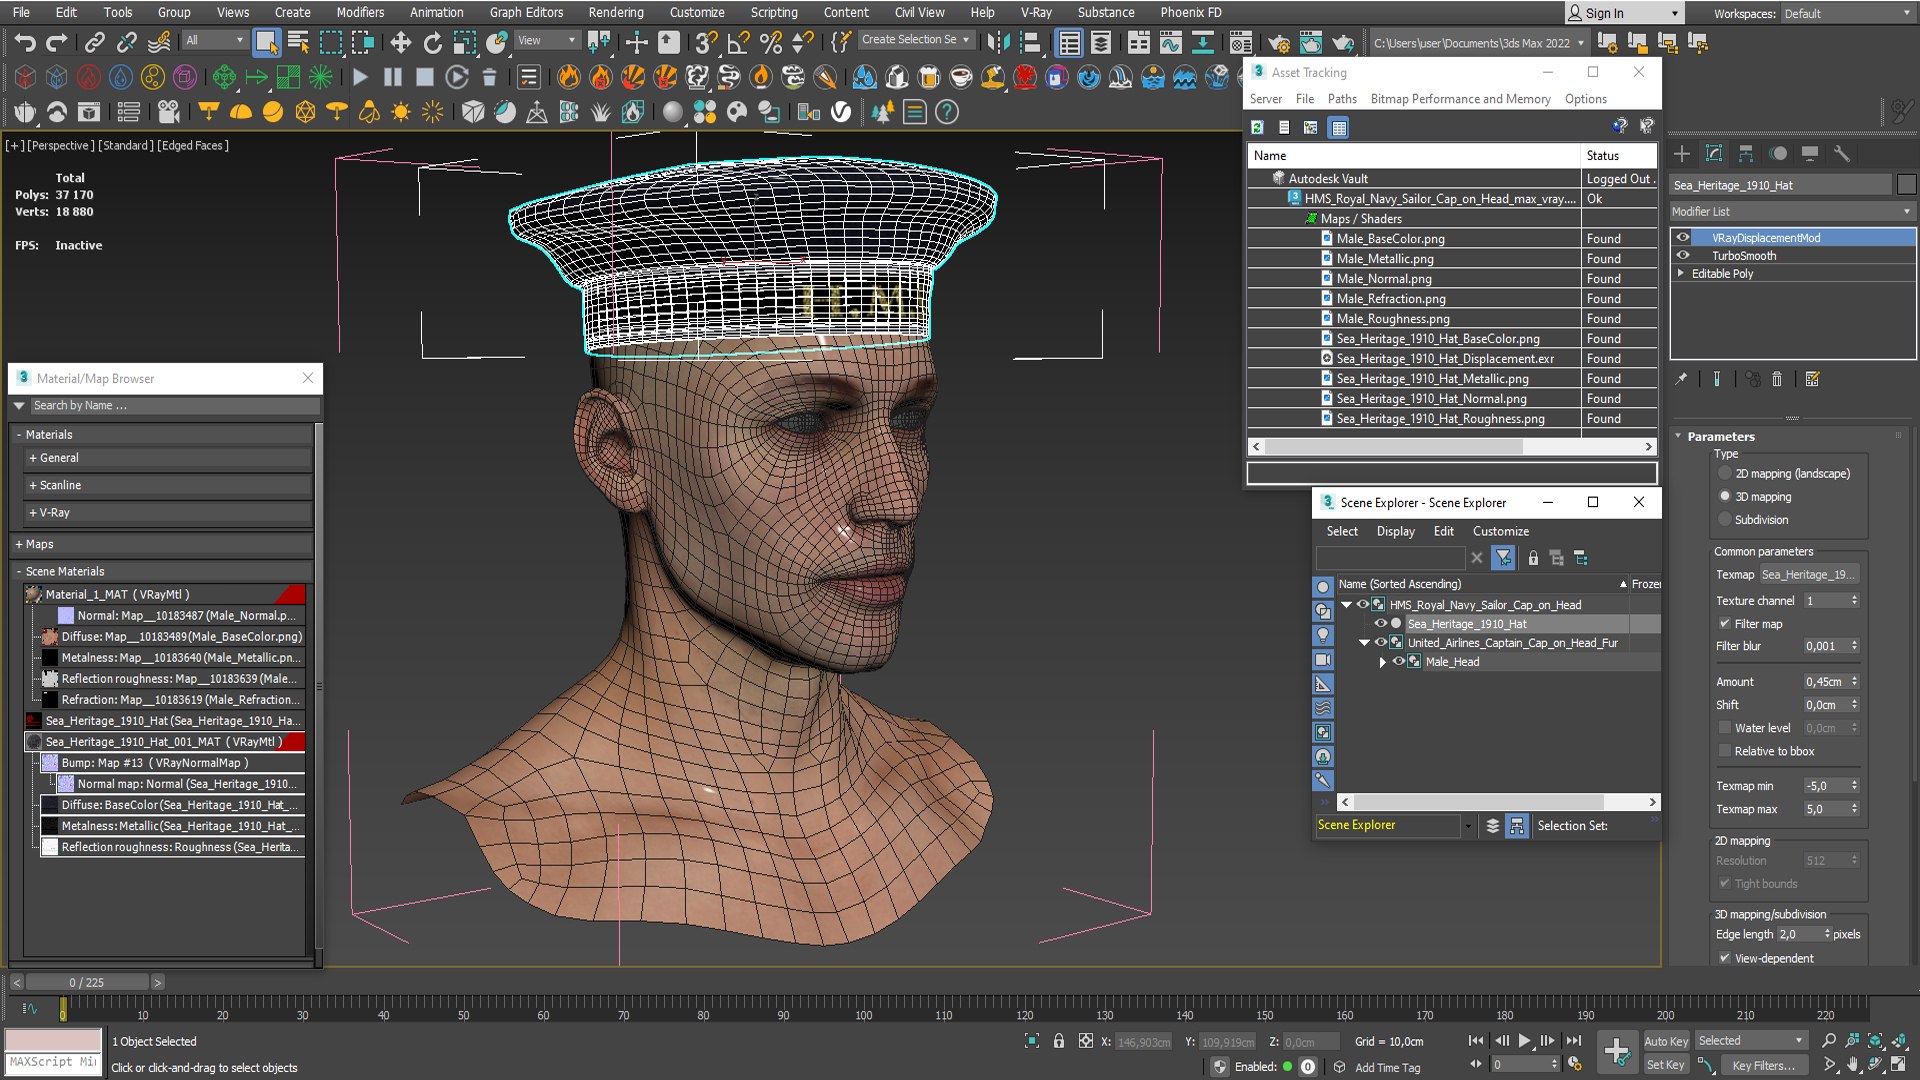This screenshot has height=1080, width=1920.
Task: Toggle TurboSmooth modifier eye icon
Action: (1683, 256)
